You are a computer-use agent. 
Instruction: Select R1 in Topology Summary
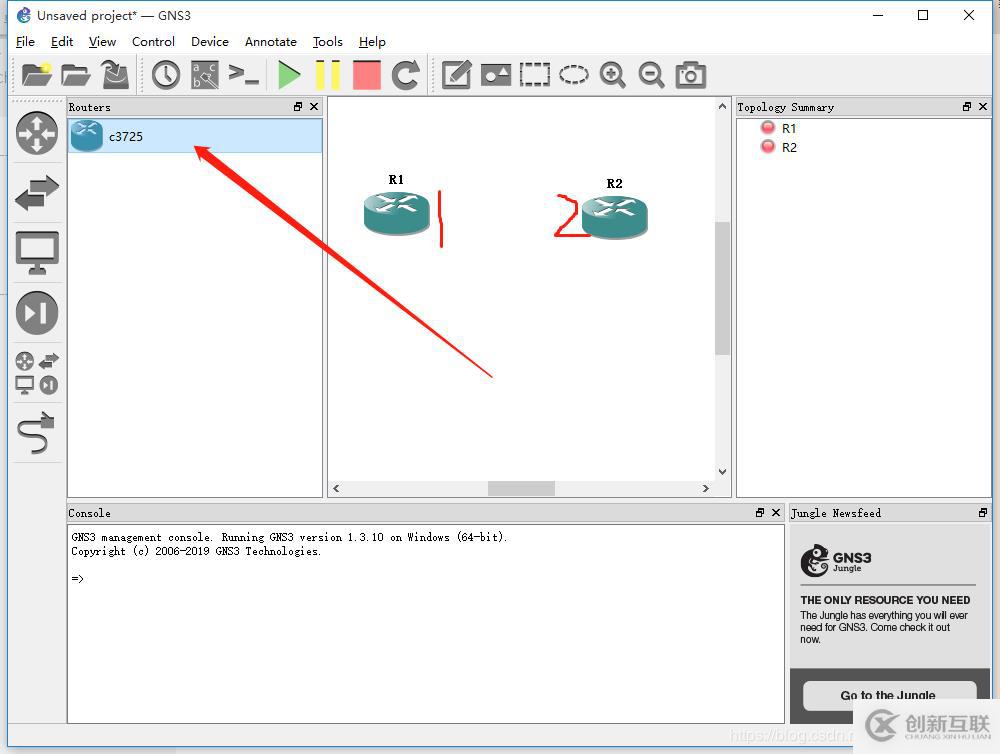tap(789, 128)
